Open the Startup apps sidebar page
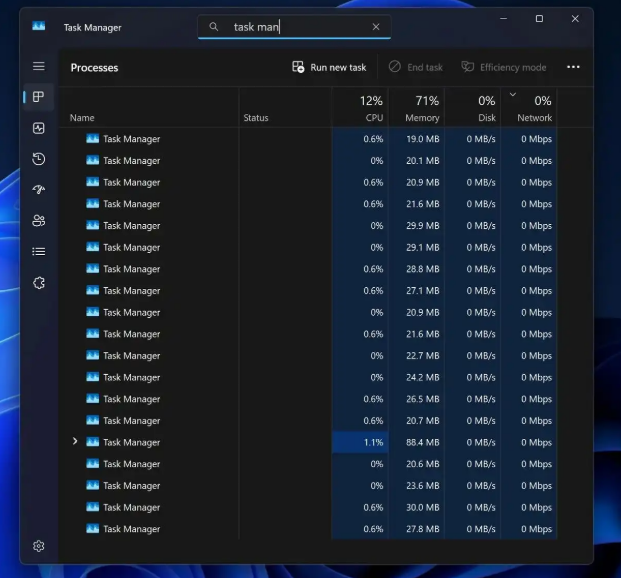Image resolution: width=621 pixels, height=578 pixels. coord(38,189)
